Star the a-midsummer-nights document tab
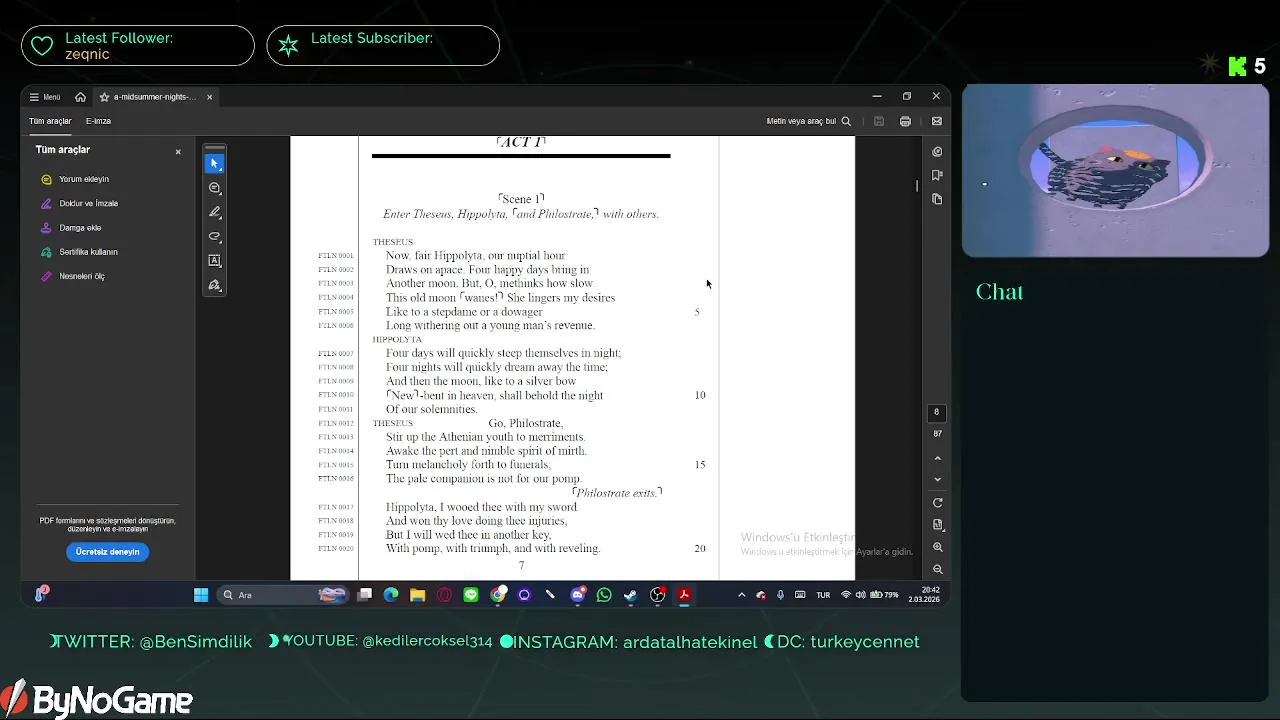The image size is (1280, 720). (x=104, y=97)
